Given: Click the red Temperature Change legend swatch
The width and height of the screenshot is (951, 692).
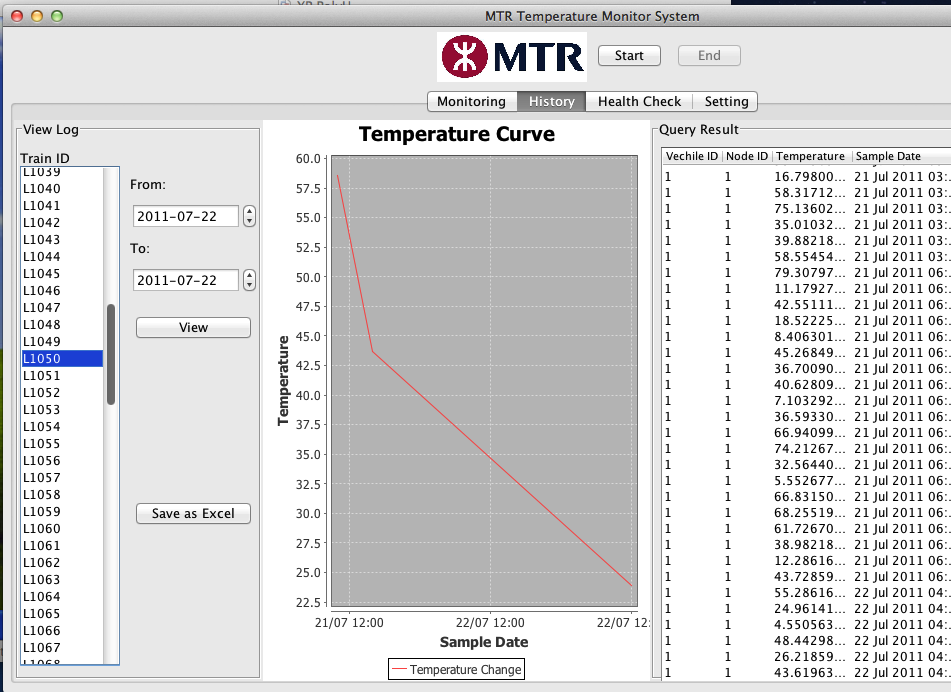Looking at the screenshot, I should pos(399,670).
